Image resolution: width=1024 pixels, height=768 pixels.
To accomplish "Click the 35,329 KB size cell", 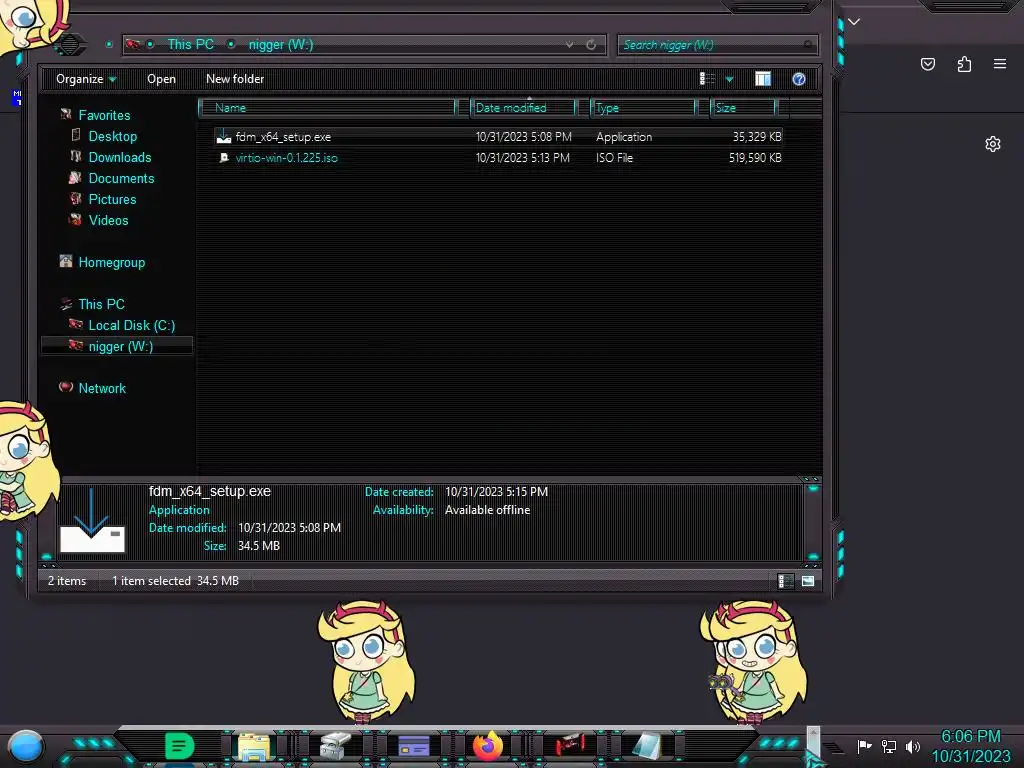I will pos(757,136).
